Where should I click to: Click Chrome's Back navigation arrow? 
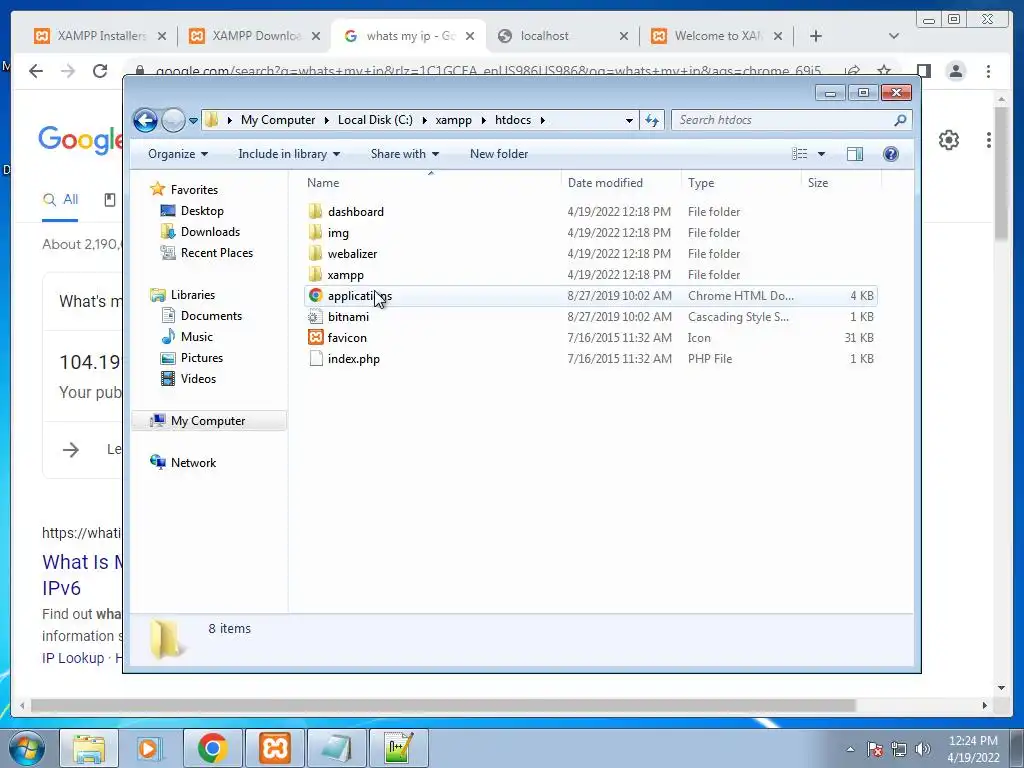(36, 71)
